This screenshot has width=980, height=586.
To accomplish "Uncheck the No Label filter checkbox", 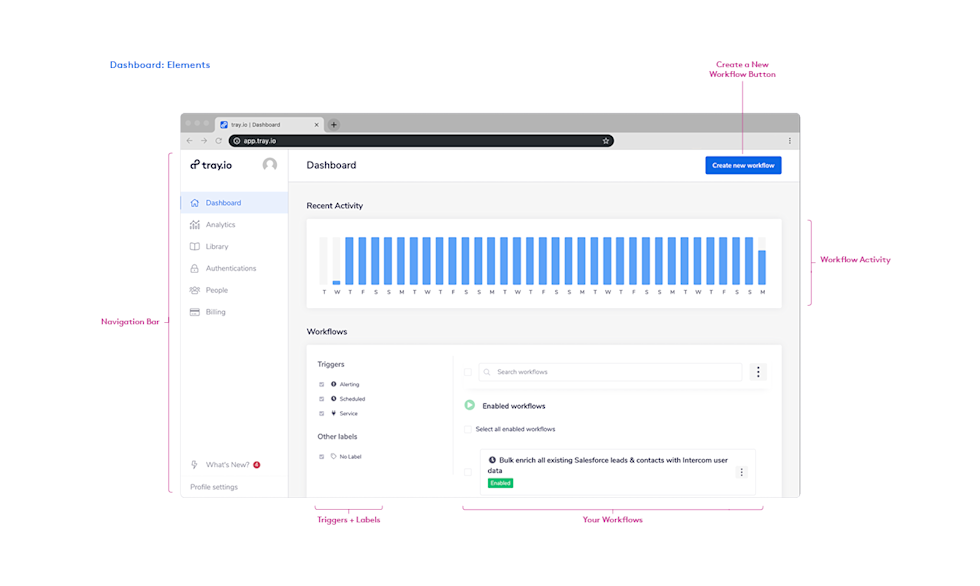I will [x=322, y=456].
